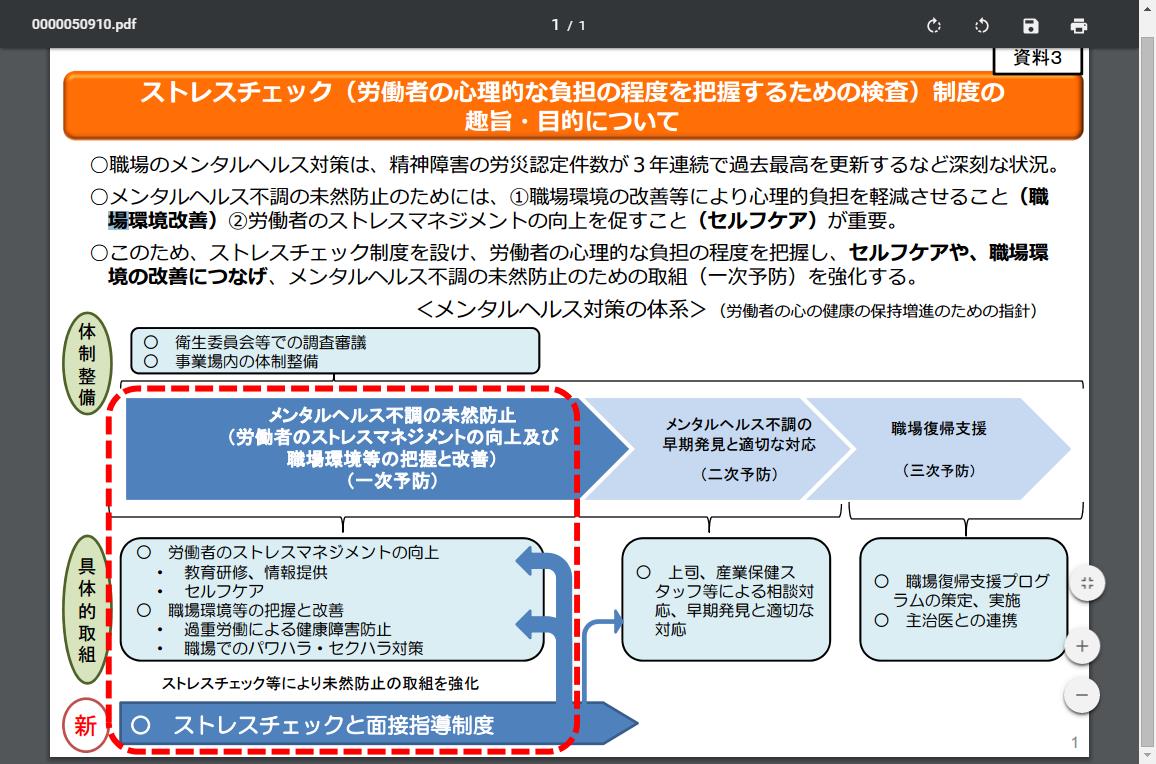Click the 職場復帰支援 三次予防 arrow
The height and width of the screenshot is (764, 1156).
tap(940, 448)
